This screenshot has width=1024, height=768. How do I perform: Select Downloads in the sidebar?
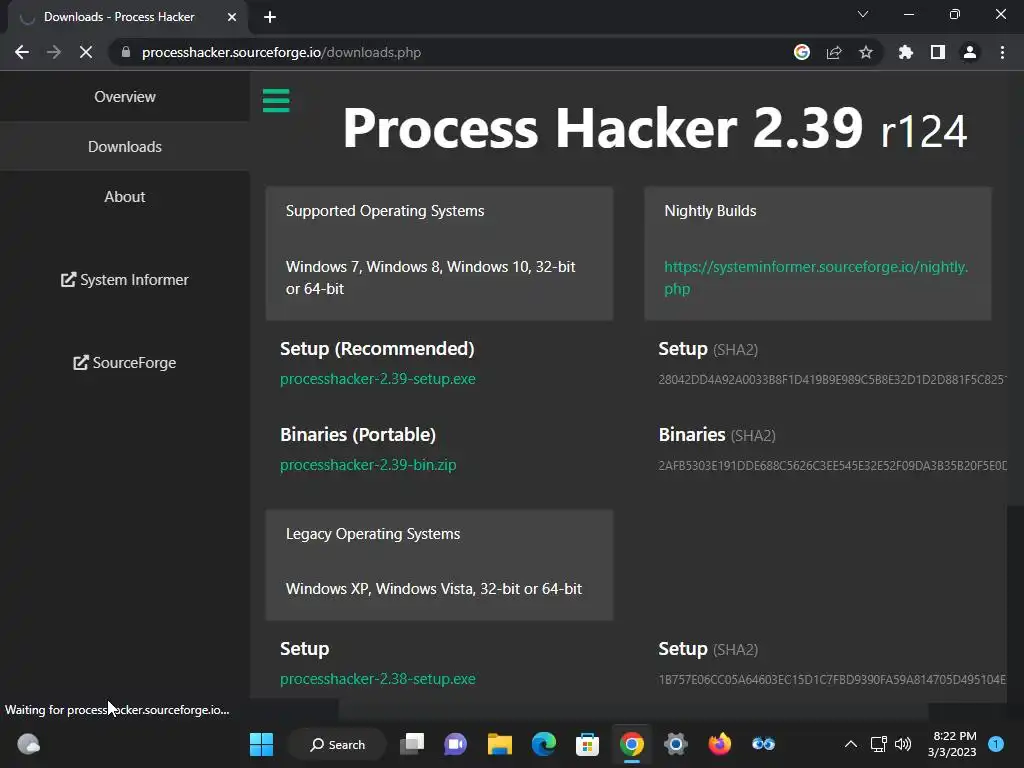point(125,146)
